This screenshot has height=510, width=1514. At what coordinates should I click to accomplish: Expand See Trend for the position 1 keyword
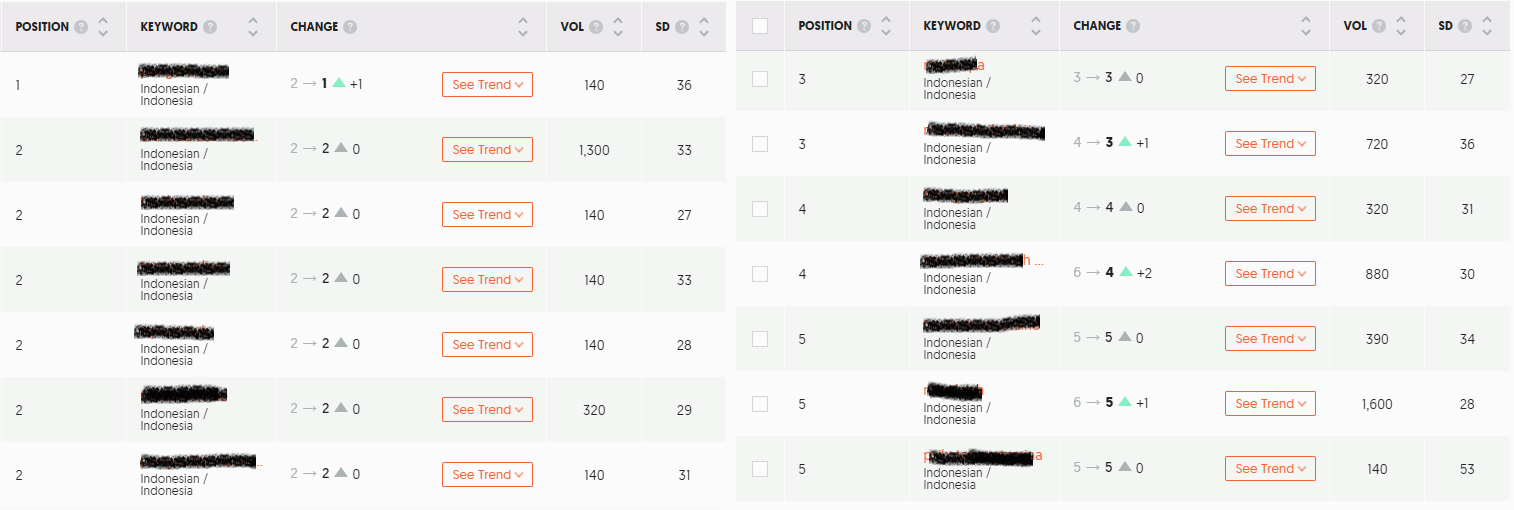point(487,85)
